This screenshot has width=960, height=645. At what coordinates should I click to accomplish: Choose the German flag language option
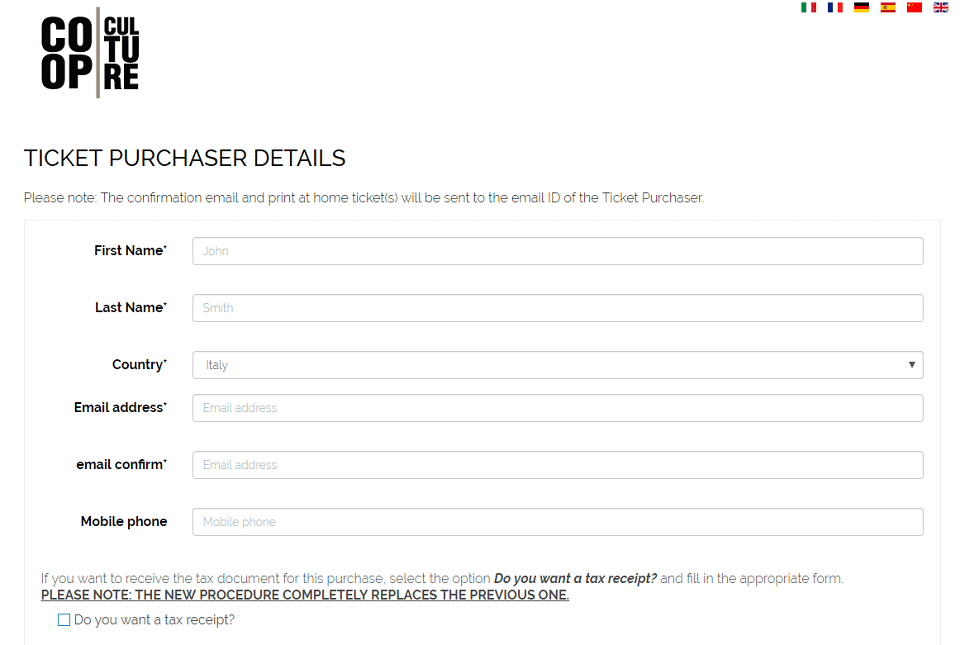click(x=861, y=7)
